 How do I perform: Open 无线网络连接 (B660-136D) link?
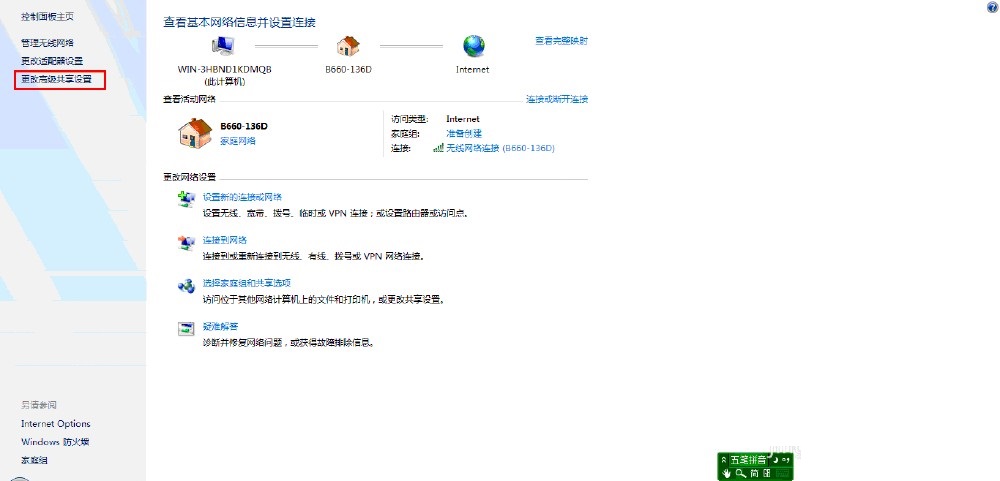click(x=499, y=148)
